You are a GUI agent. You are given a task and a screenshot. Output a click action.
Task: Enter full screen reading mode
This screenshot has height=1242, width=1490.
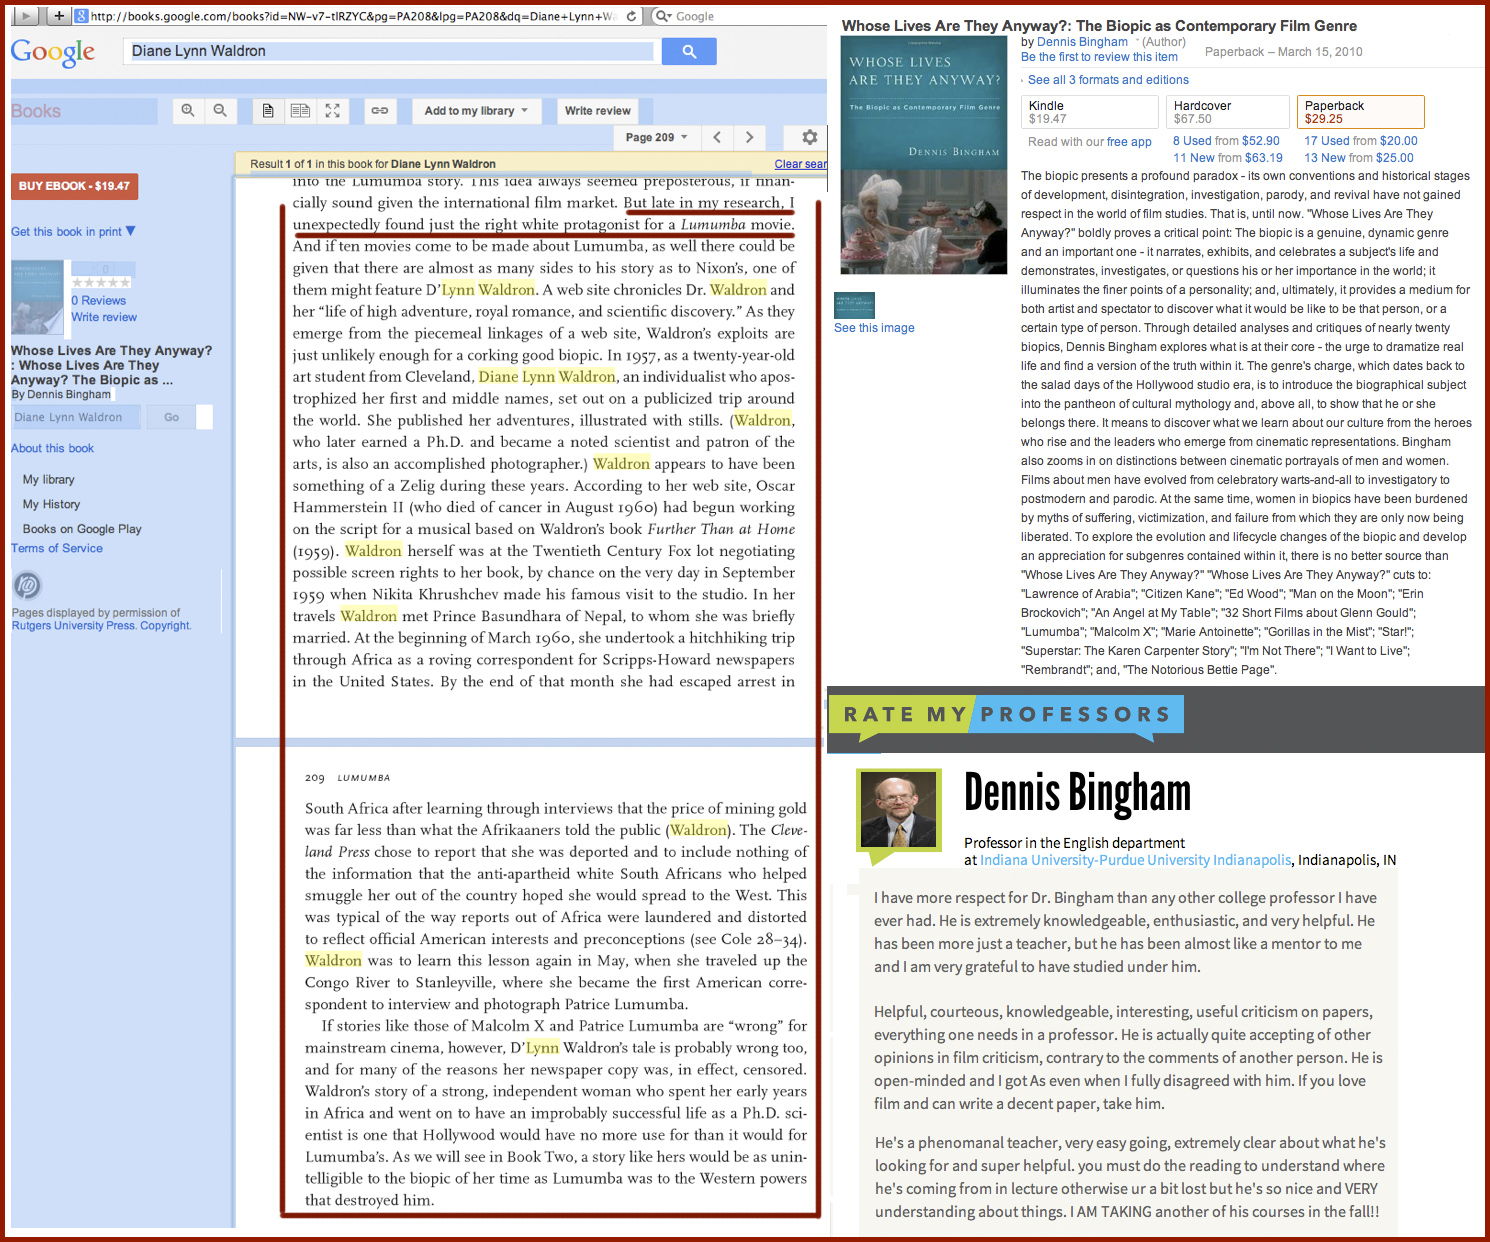click(x=333, y=111)
